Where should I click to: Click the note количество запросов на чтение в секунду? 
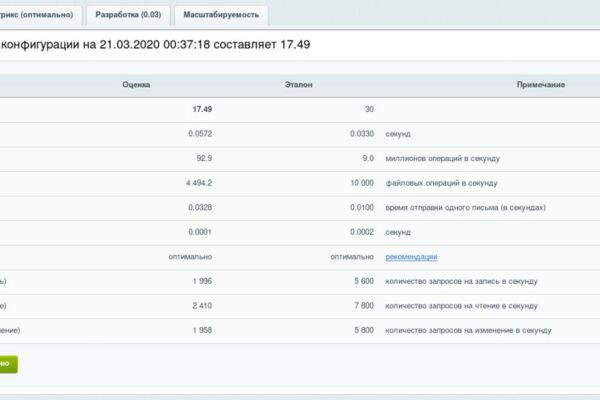pos(461,306)
